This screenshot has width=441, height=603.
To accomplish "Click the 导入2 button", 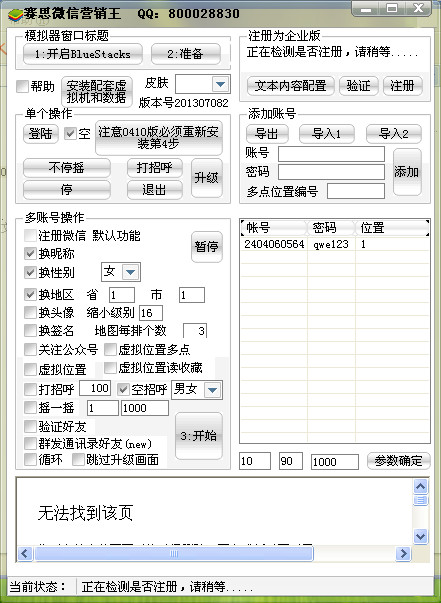I will (394, 134).
